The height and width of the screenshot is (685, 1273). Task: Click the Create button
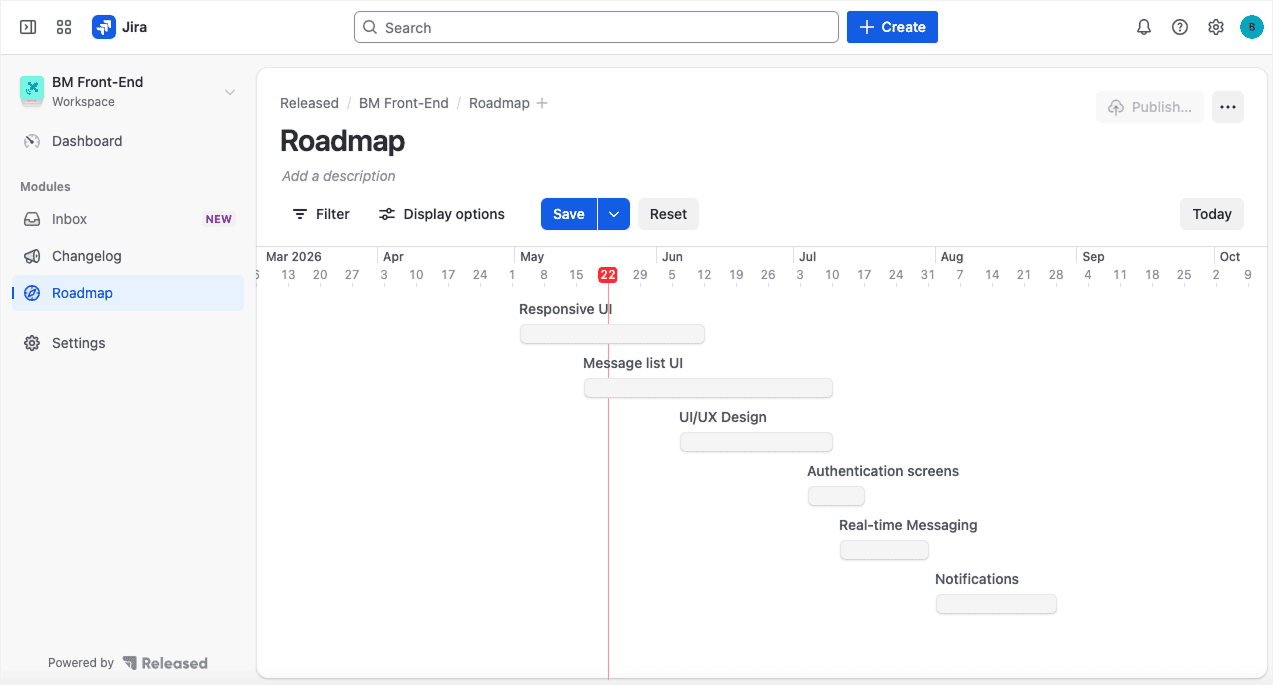click(x=892, y=27)
